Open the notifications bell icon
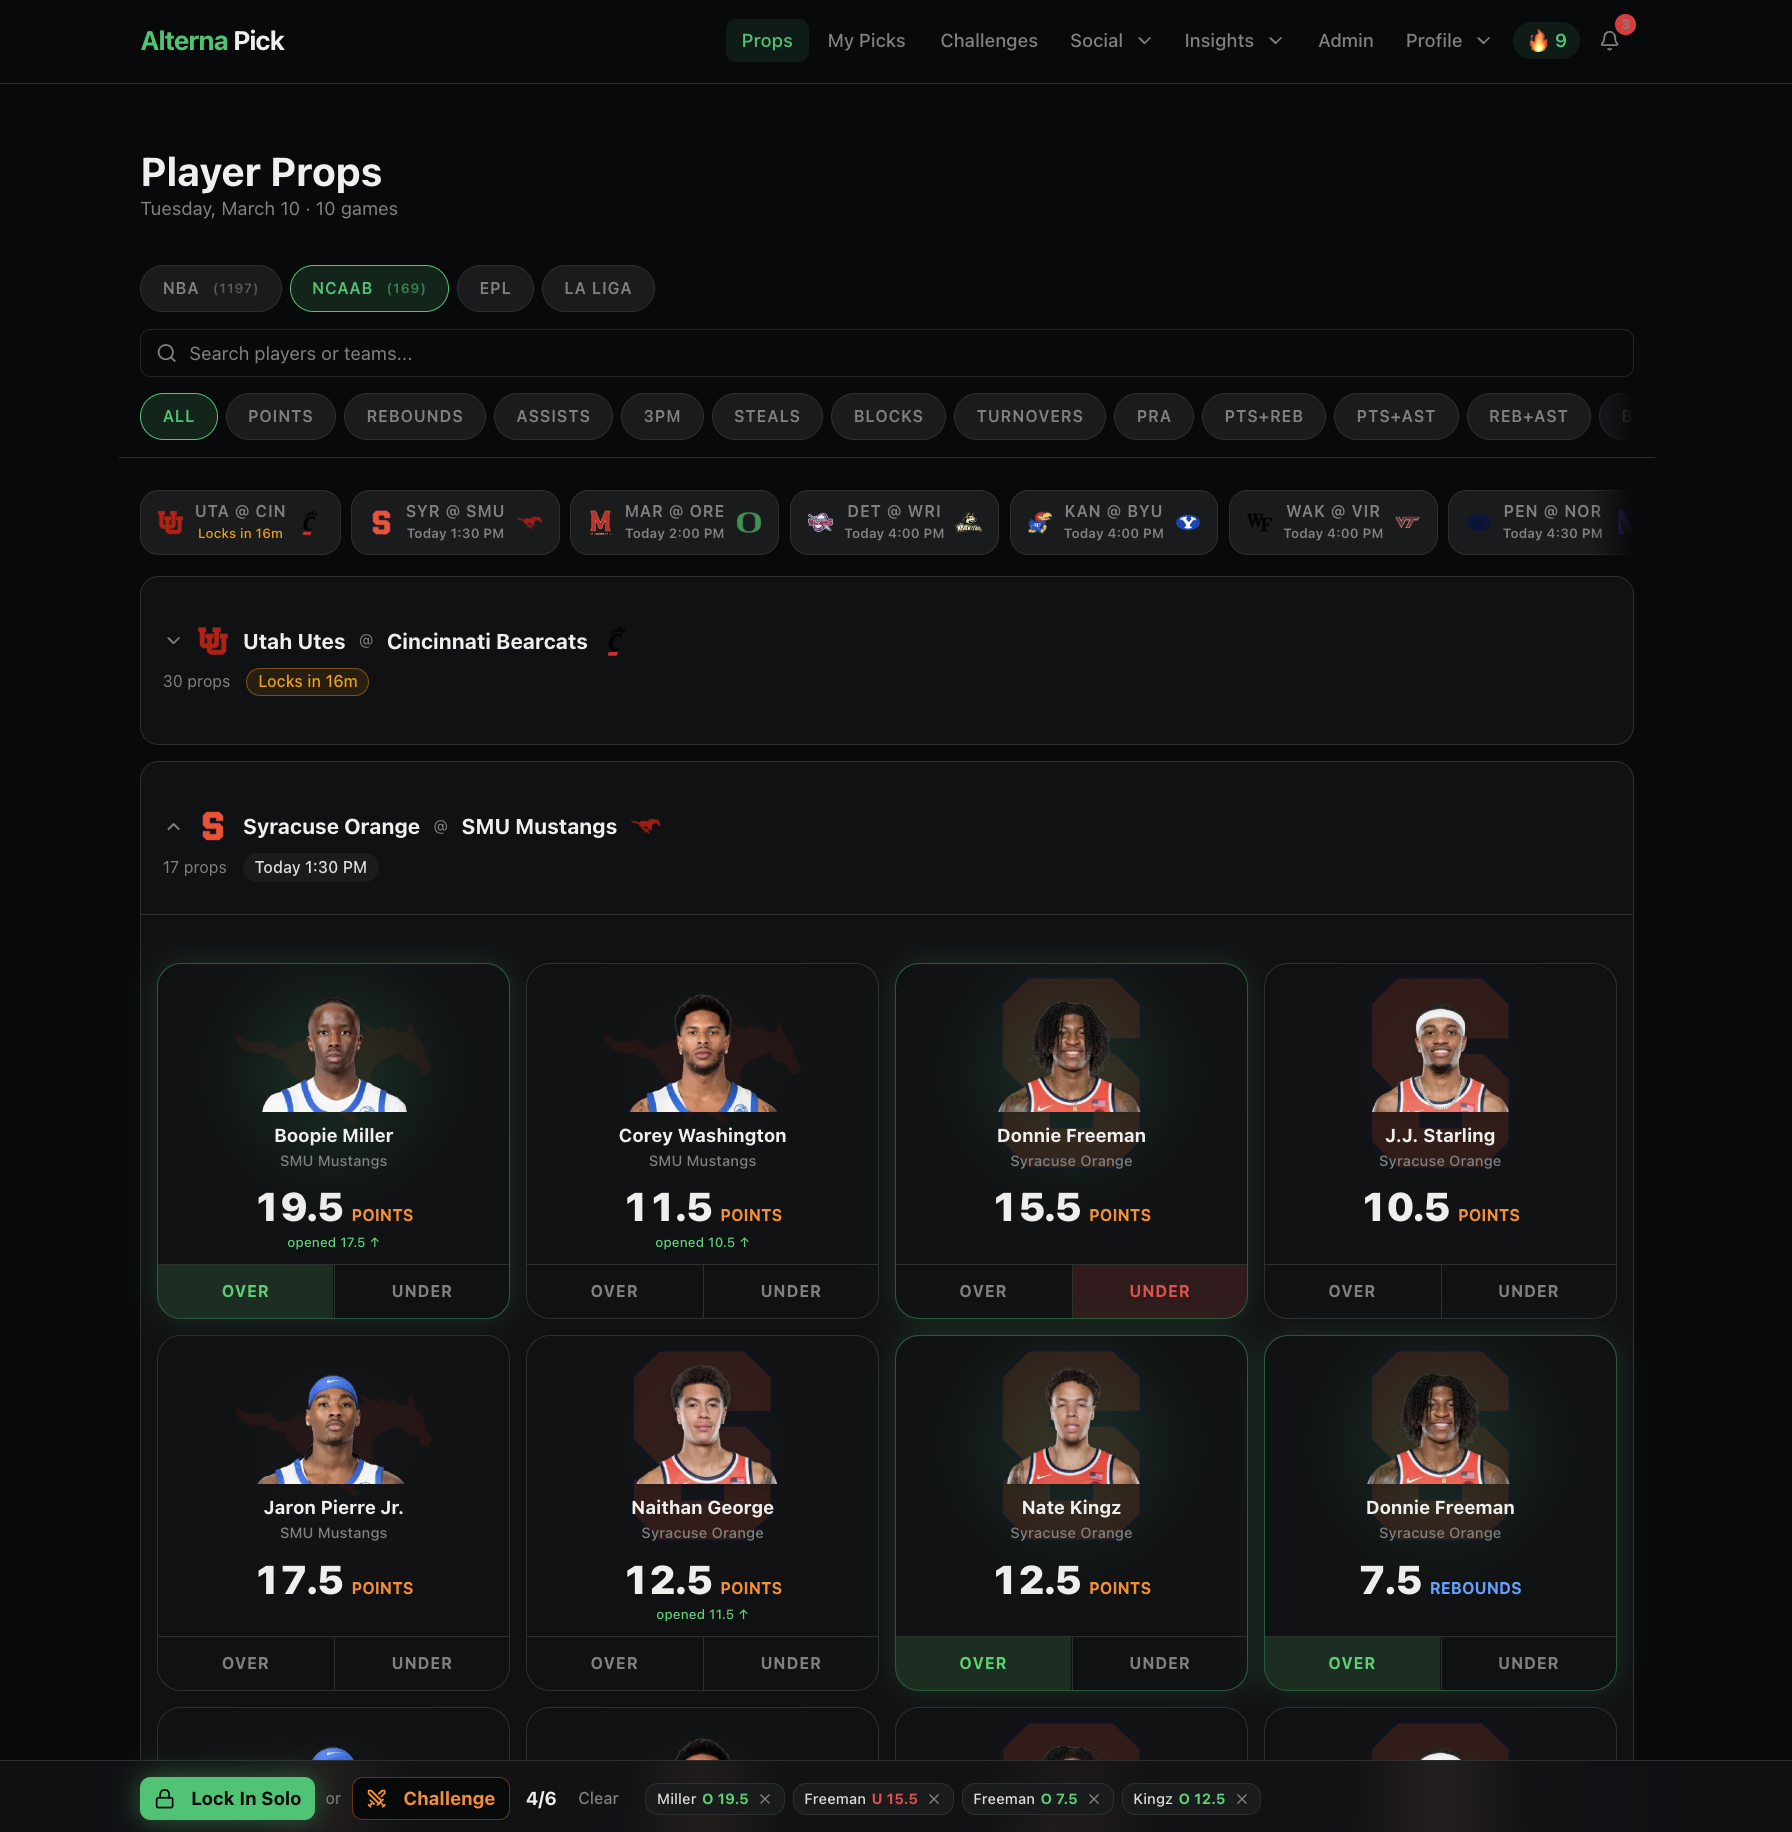 pyautogui.click(x=1609, y=41)
